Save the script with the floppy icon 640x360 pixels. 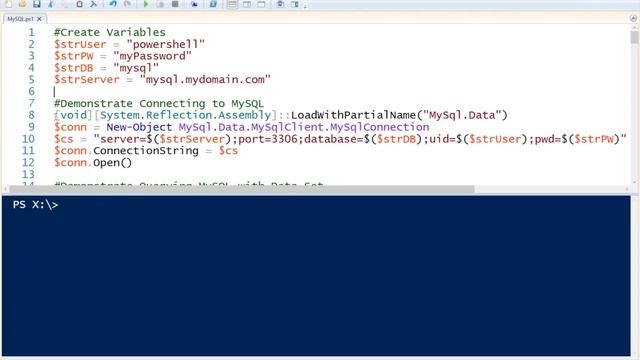tap(37, 4)
